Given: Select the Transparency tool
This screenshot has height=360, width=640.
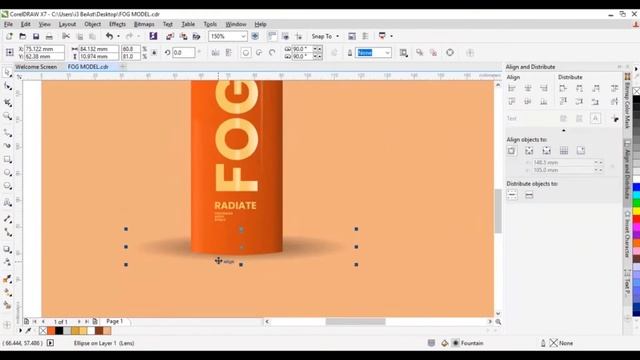Looking at the screenshot, I should coord(7,262).
